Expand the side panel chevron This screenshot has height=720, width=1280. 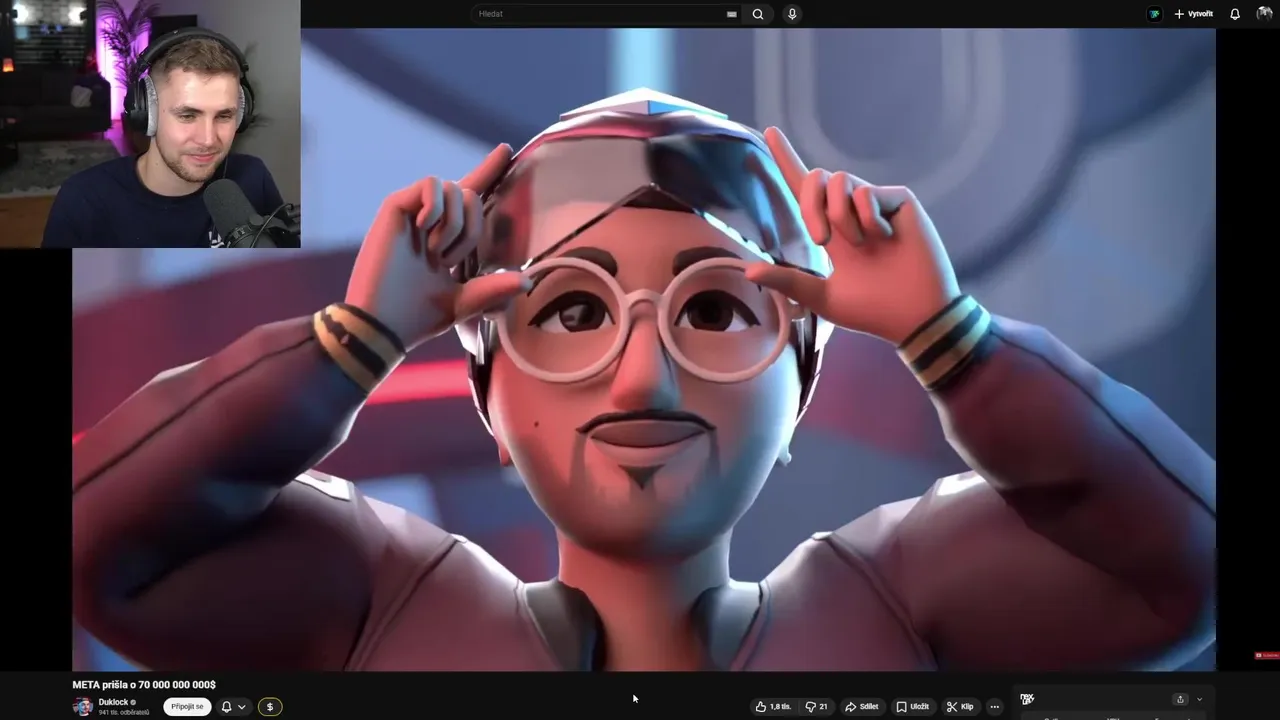pos(1199,699)
